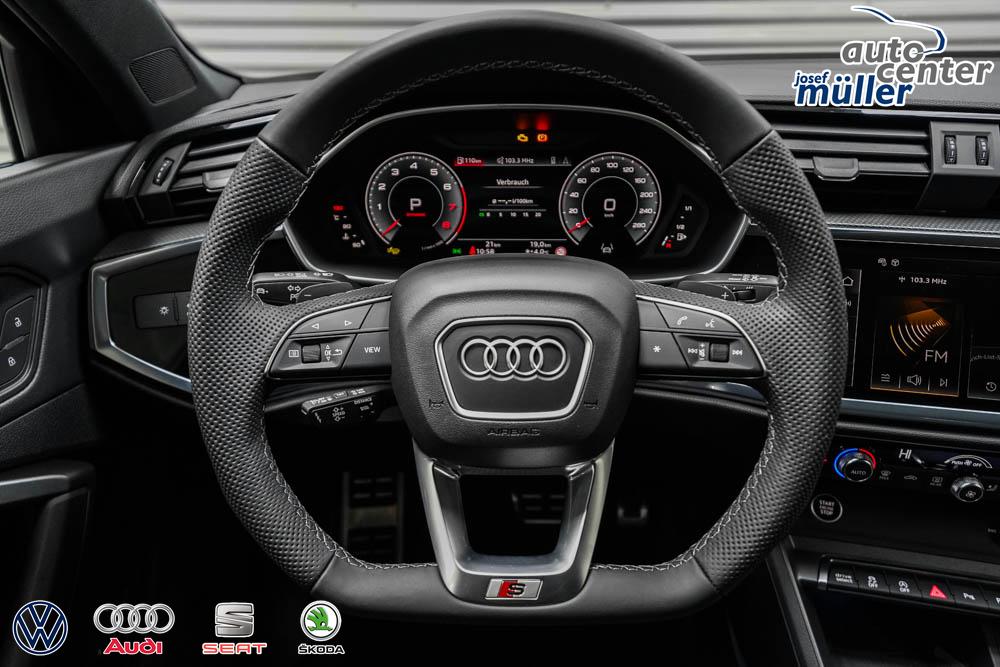Tap the VIEW button on the steering wheel
This screenshot has width=1000, height=667.
tap(371, 349)
